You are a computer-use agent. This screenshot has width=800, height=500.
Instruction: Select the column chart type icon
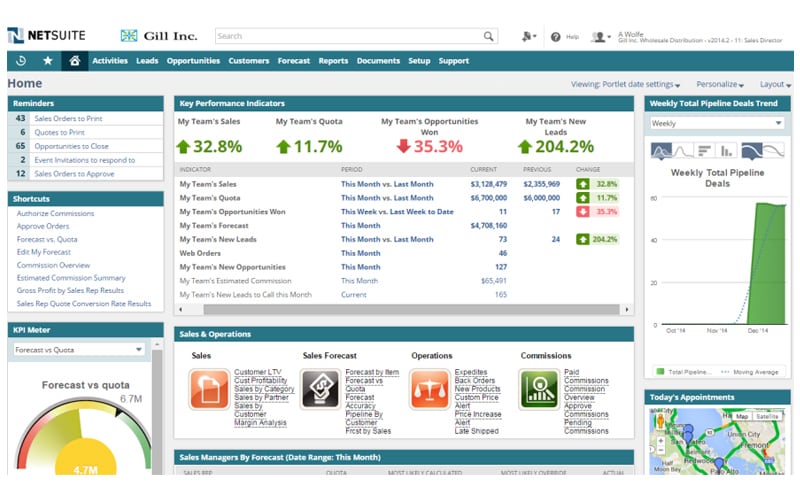point(726,151)
